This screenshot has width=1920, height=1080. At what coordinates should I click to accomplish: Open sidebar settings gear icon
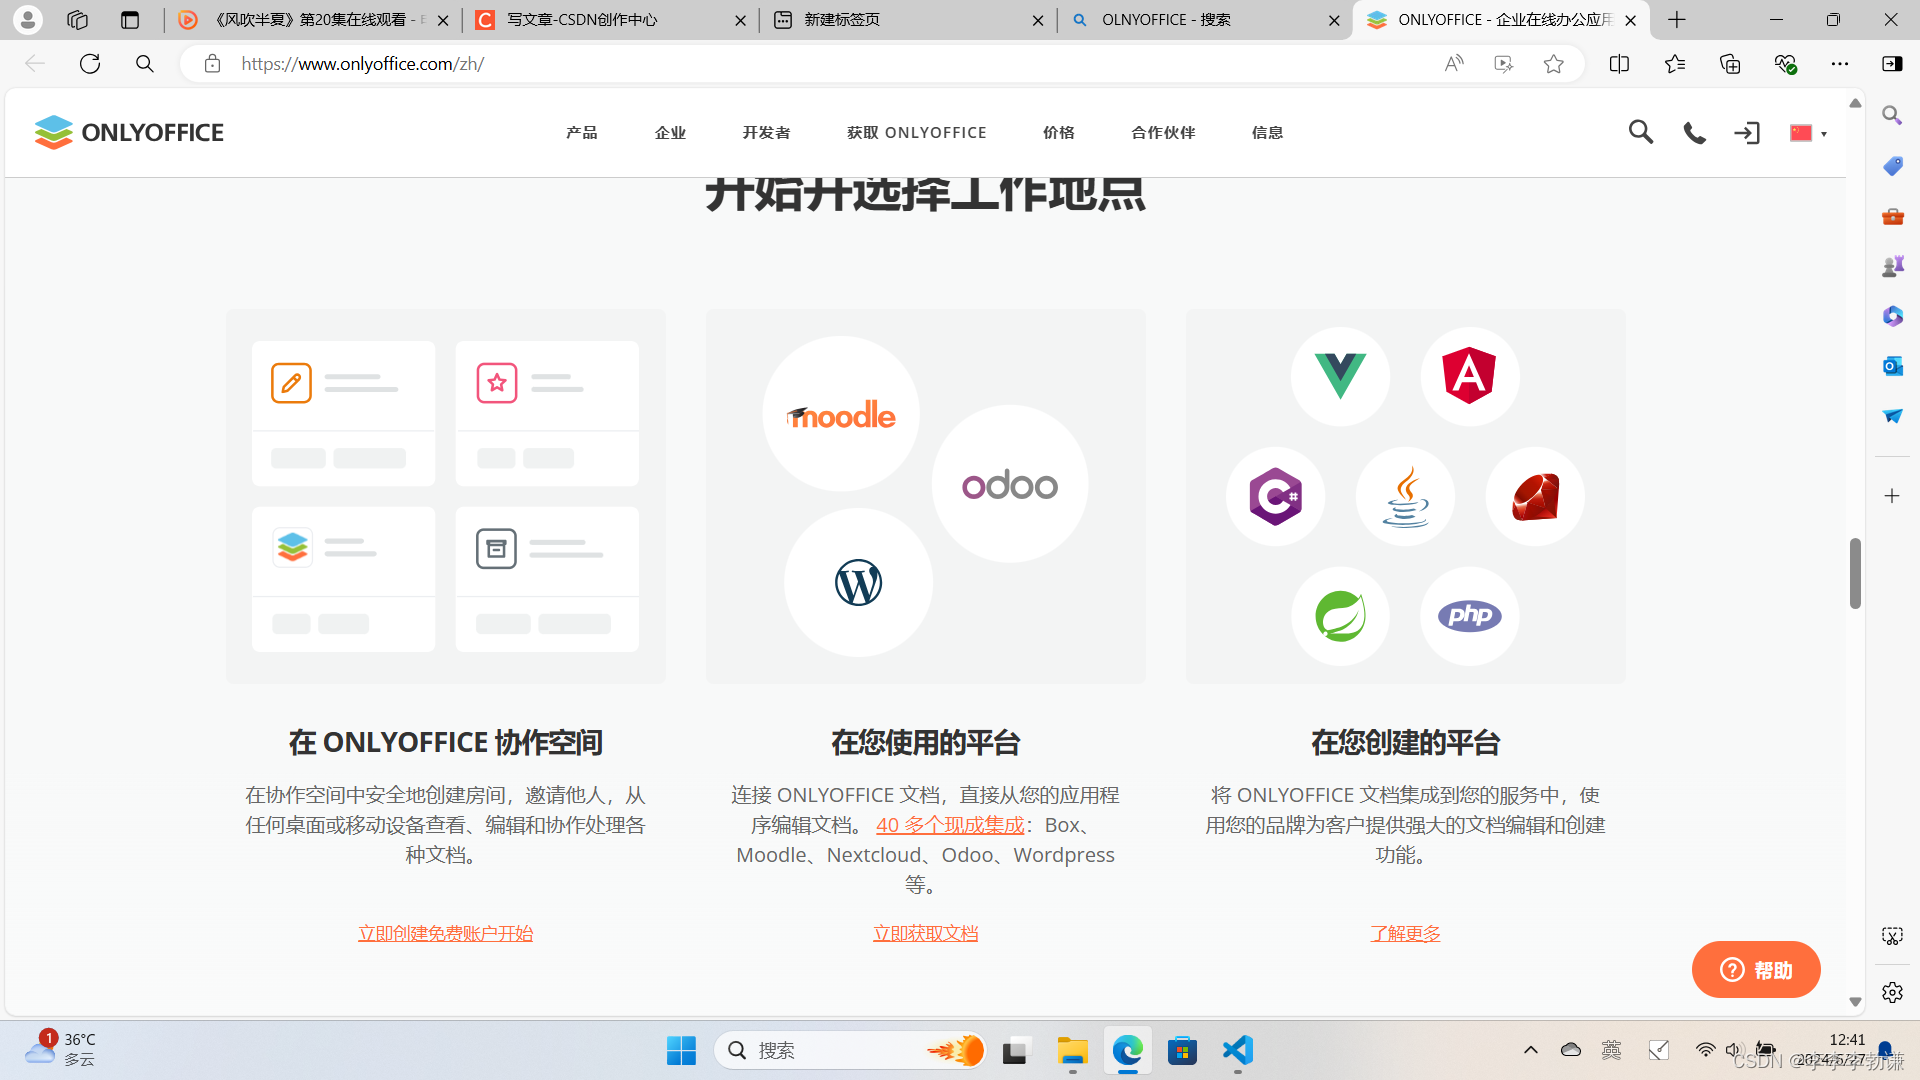tap(1892, 992)
